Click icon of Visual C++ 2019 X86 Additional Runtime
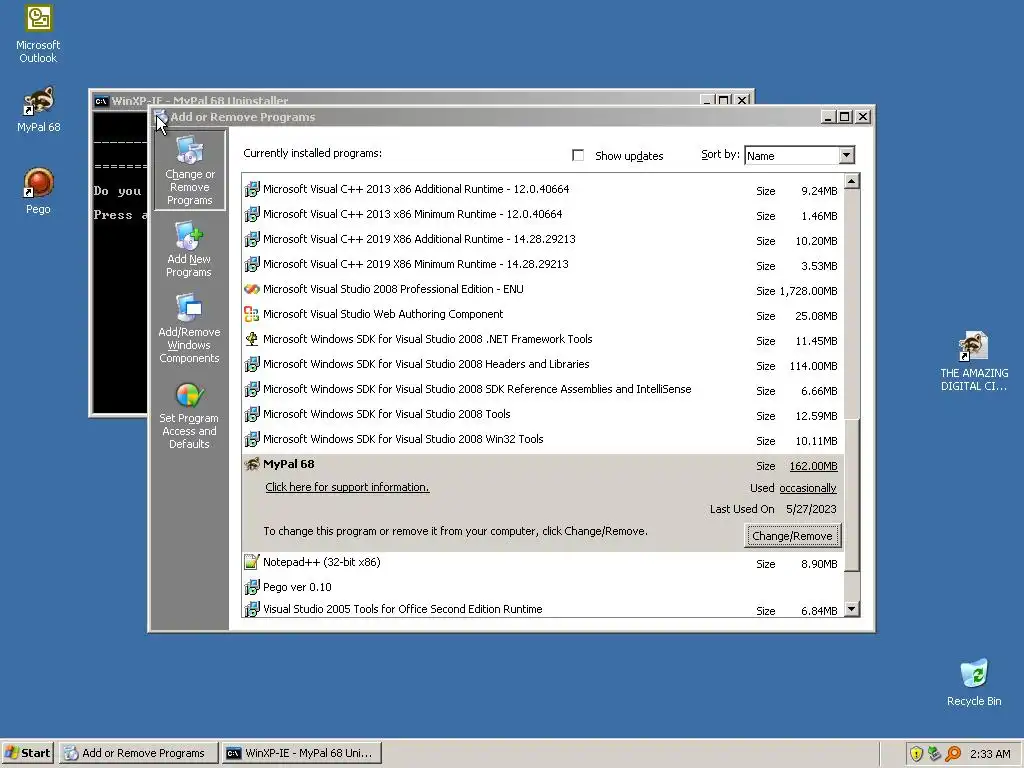1024x768 pixels. [251, 239]
